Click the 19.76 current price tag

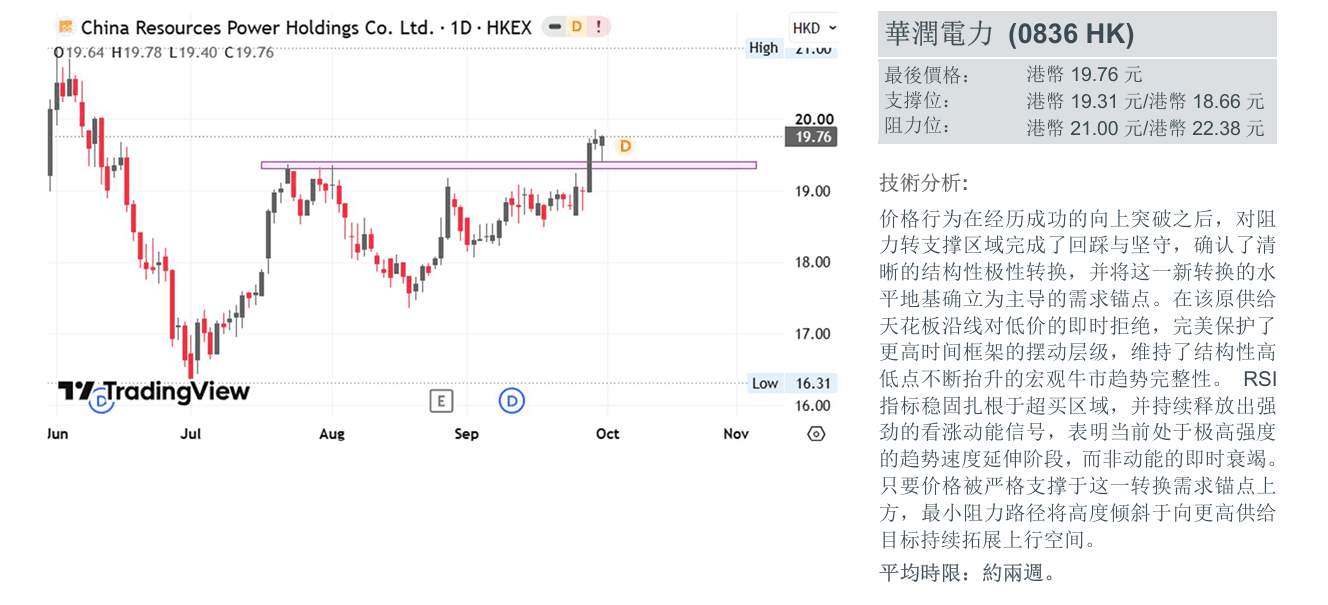[x=810, y=137]
